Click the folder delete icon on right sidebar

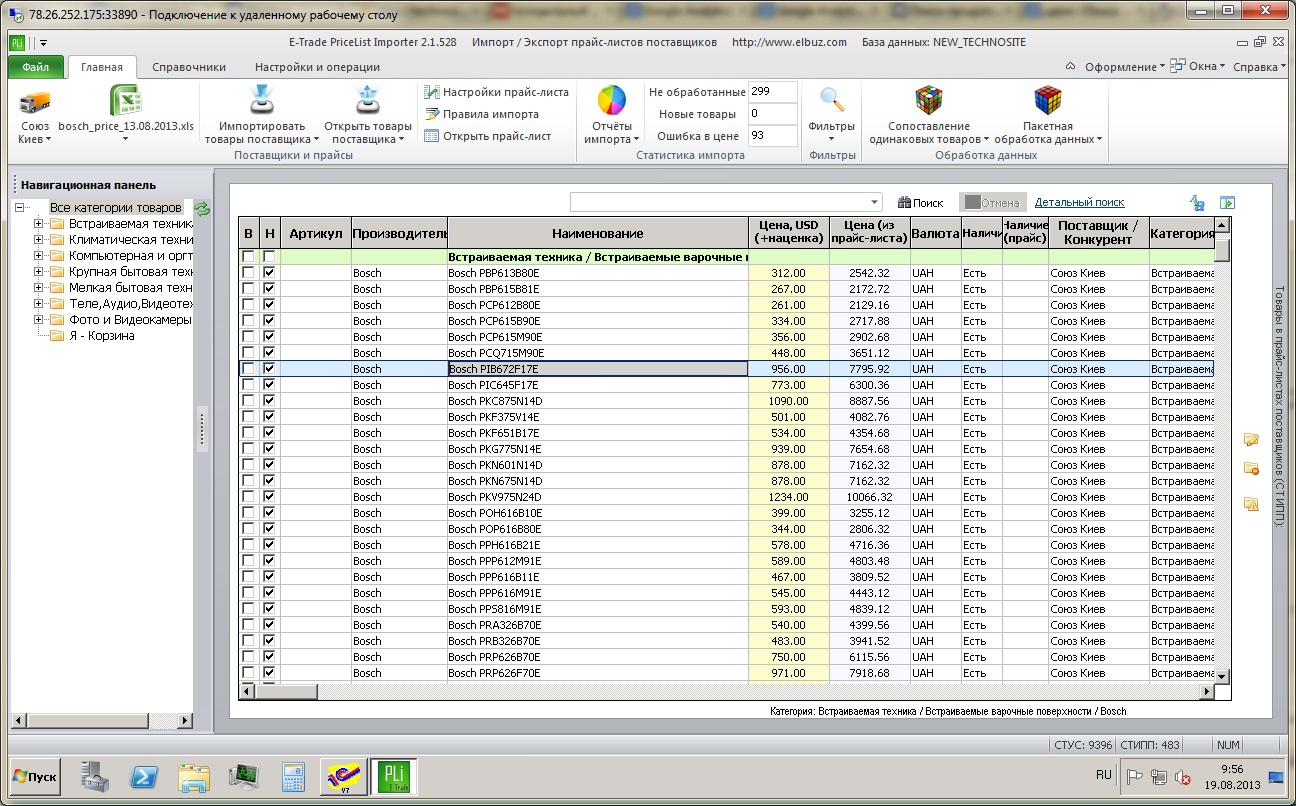(1250, 468)
